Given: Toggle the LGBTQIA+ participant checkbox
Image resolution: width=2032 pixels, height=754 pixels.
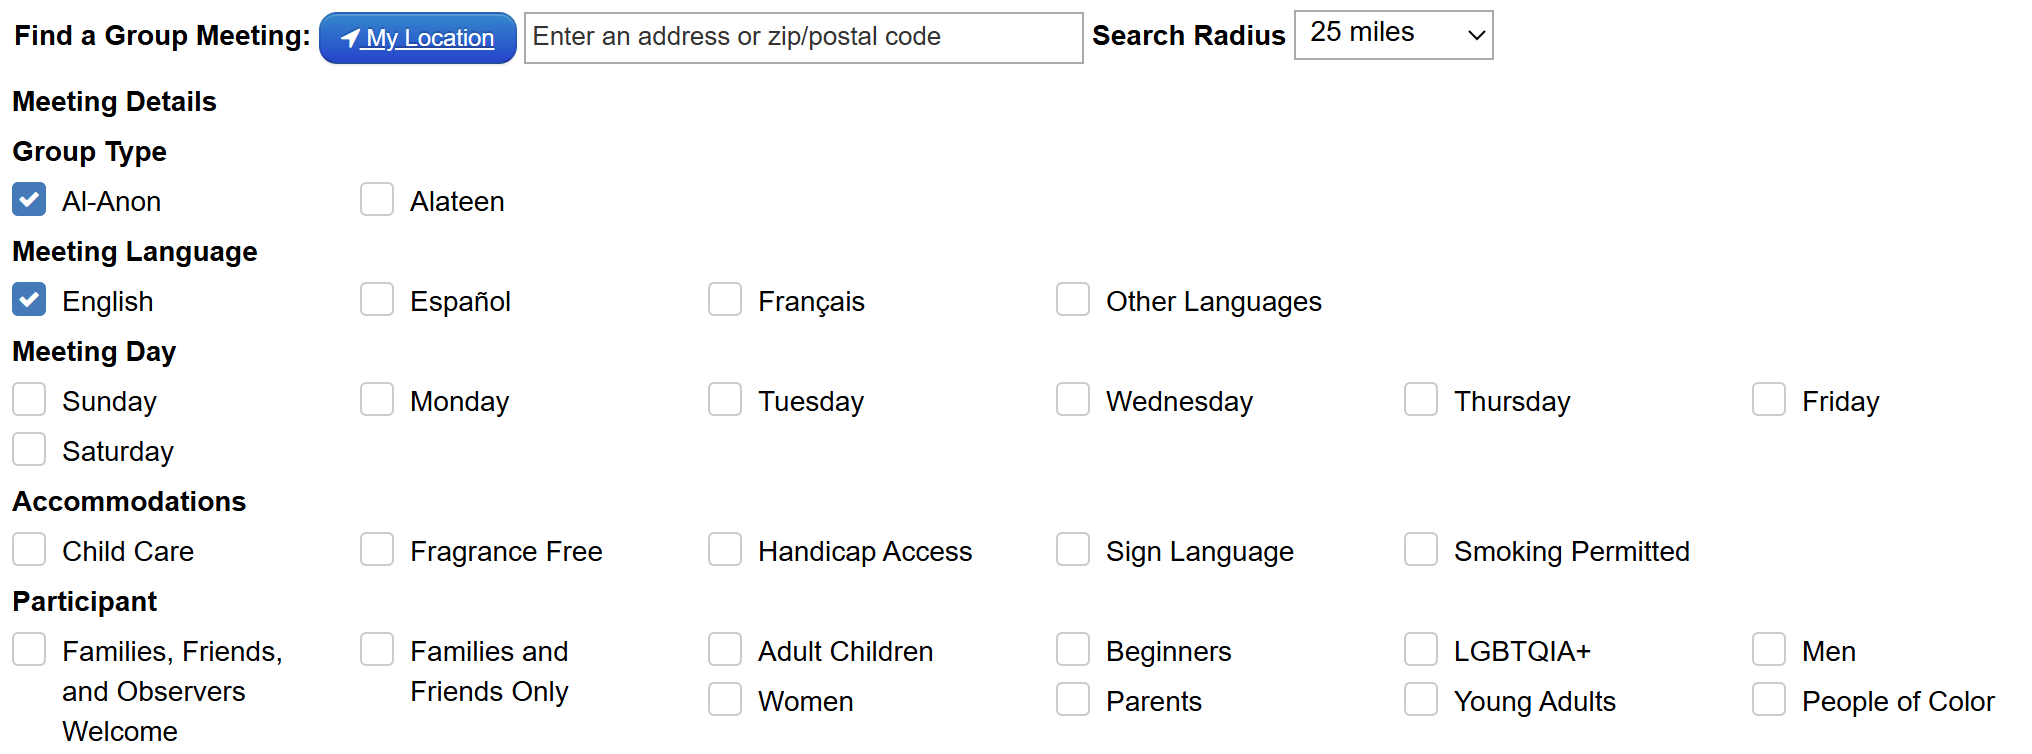Looking at the screenshot, I should click(1421, 650).
